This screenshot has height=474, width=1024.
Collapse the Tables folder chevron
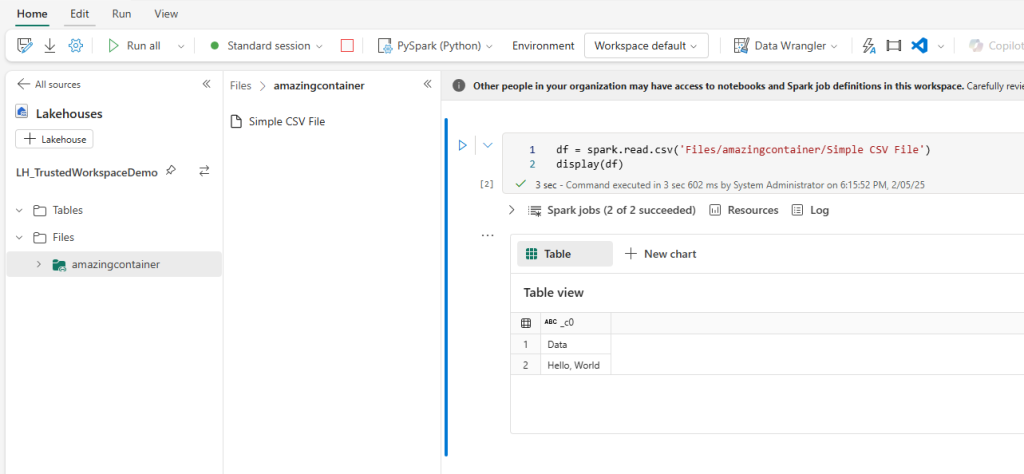pos(19,211)
